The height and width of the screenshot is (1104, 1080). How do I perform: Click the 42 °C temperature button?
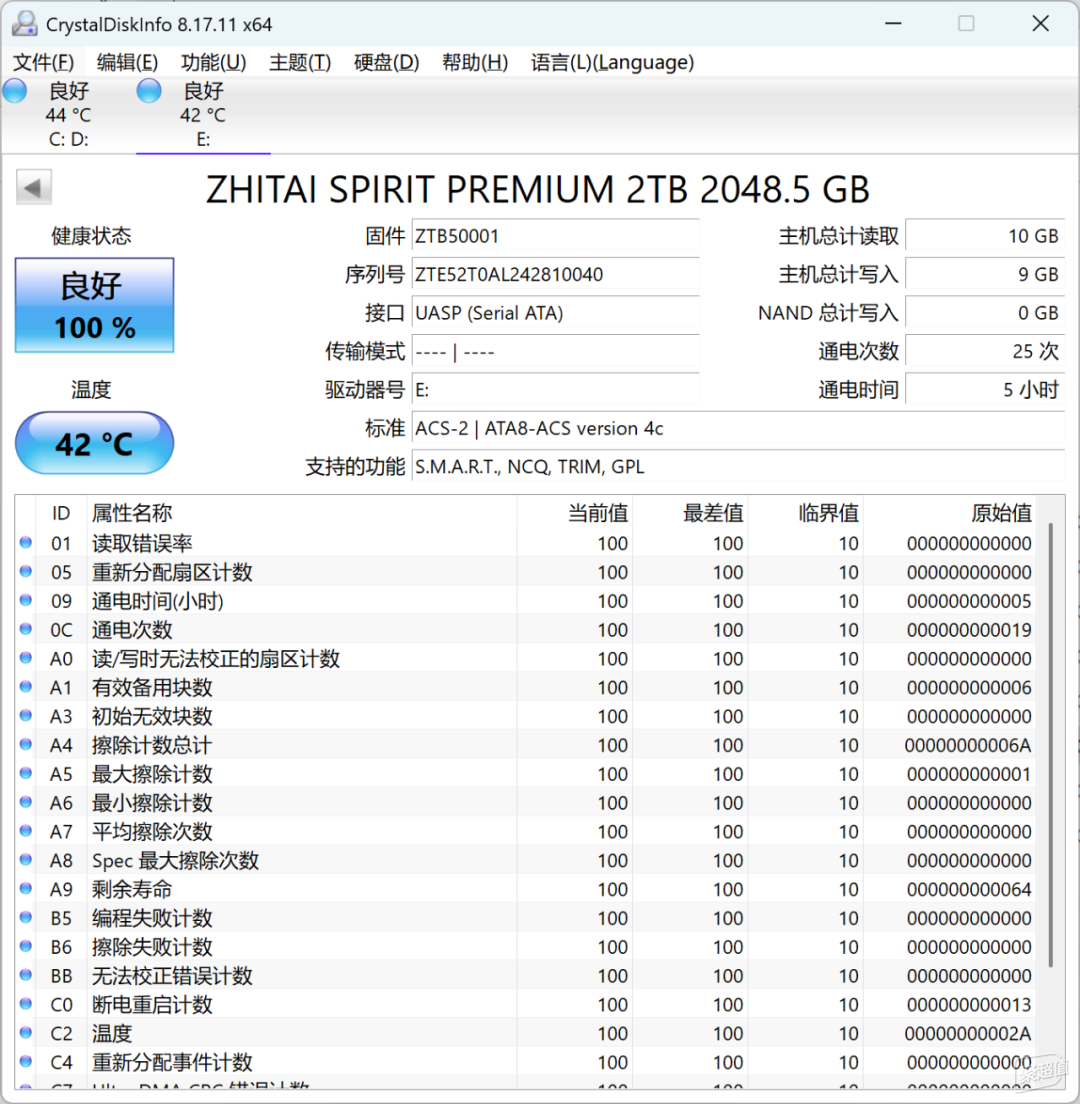pos(94,444)
